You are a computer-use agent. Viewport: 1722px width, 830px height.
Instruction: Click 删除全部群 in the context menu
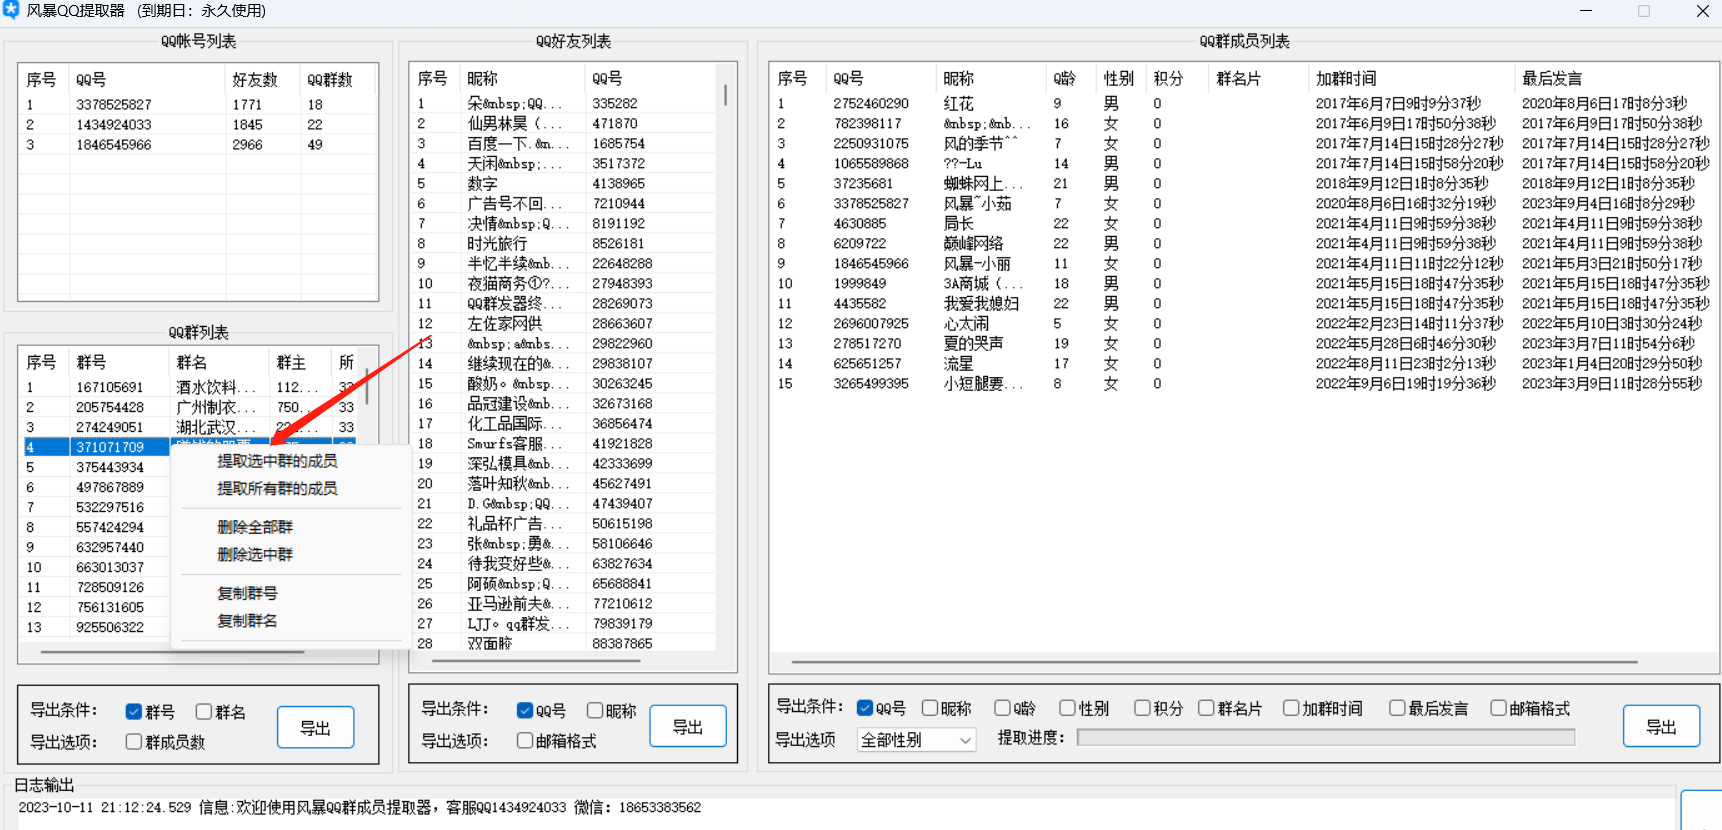point(255,527)
